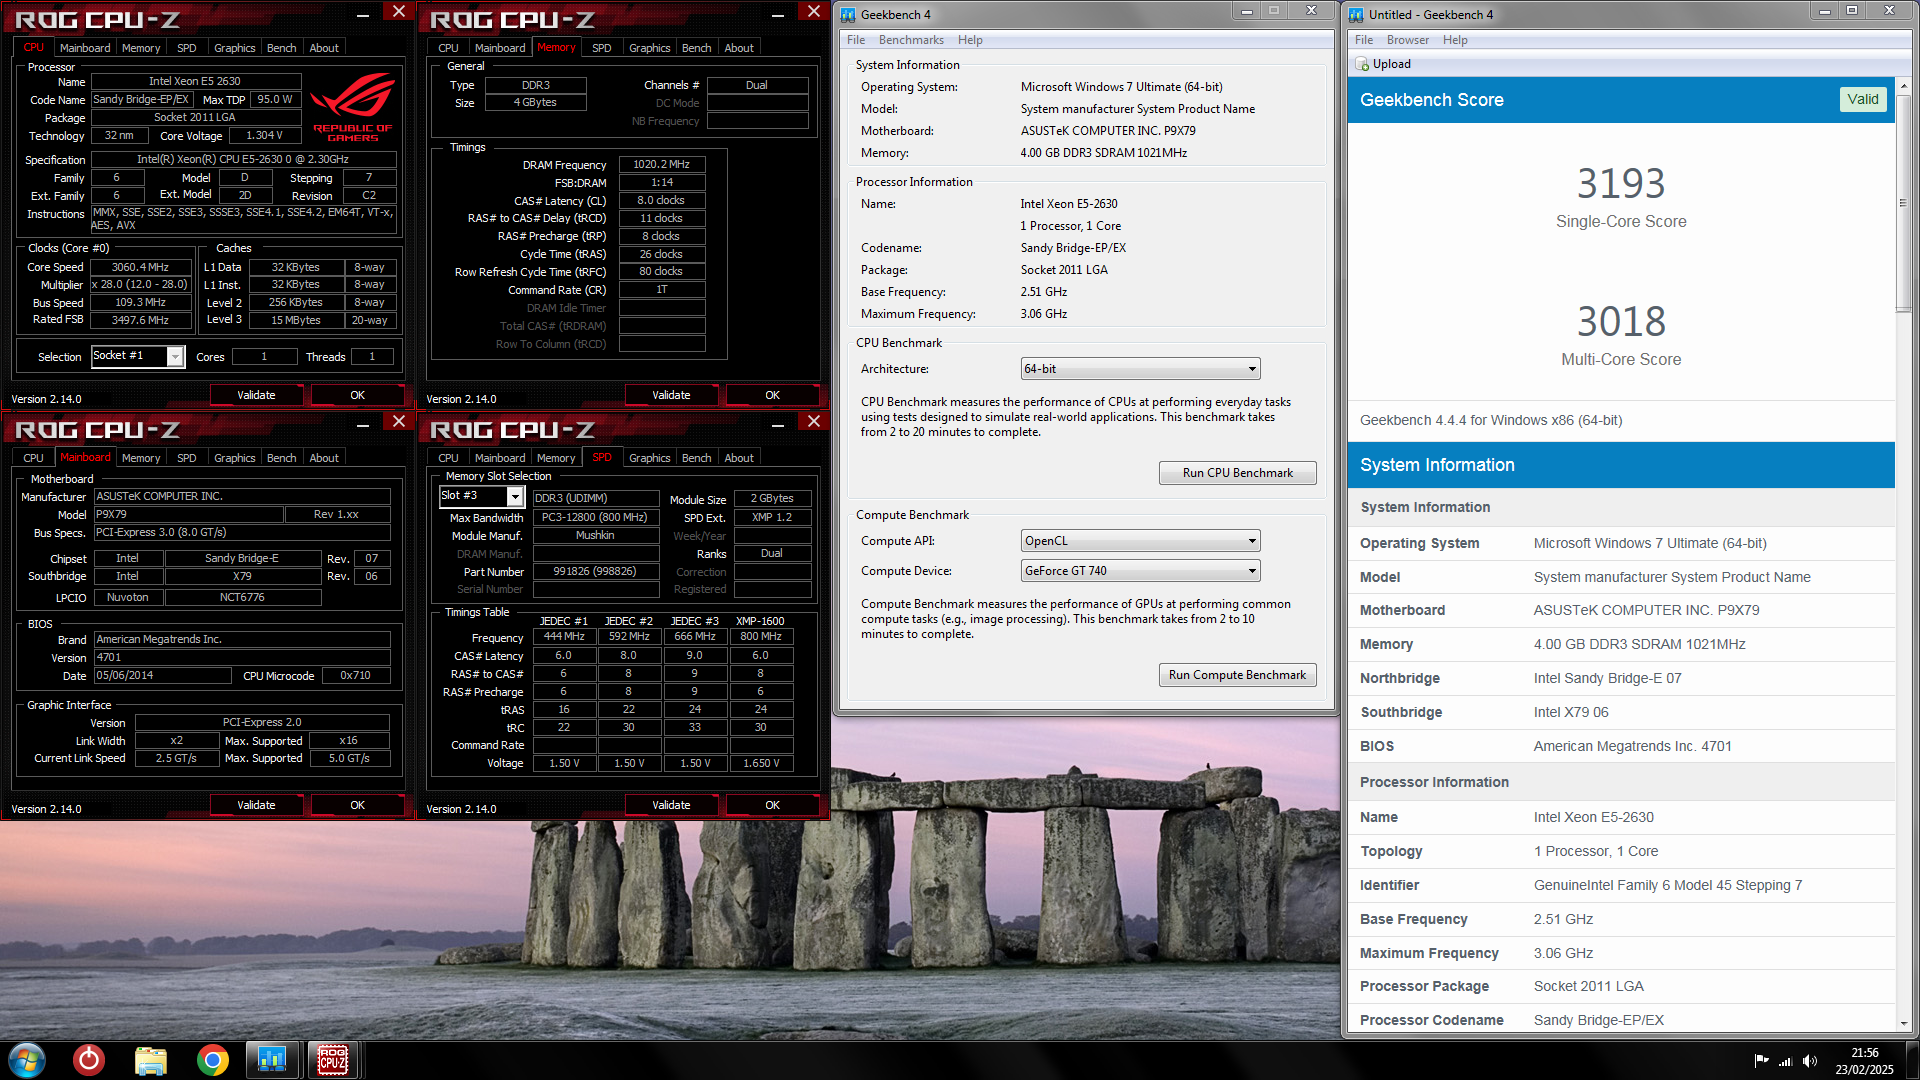Click Validate in top-left CPU-Z window
The height and width of the screenshot is (1080, 1920).
256,395
